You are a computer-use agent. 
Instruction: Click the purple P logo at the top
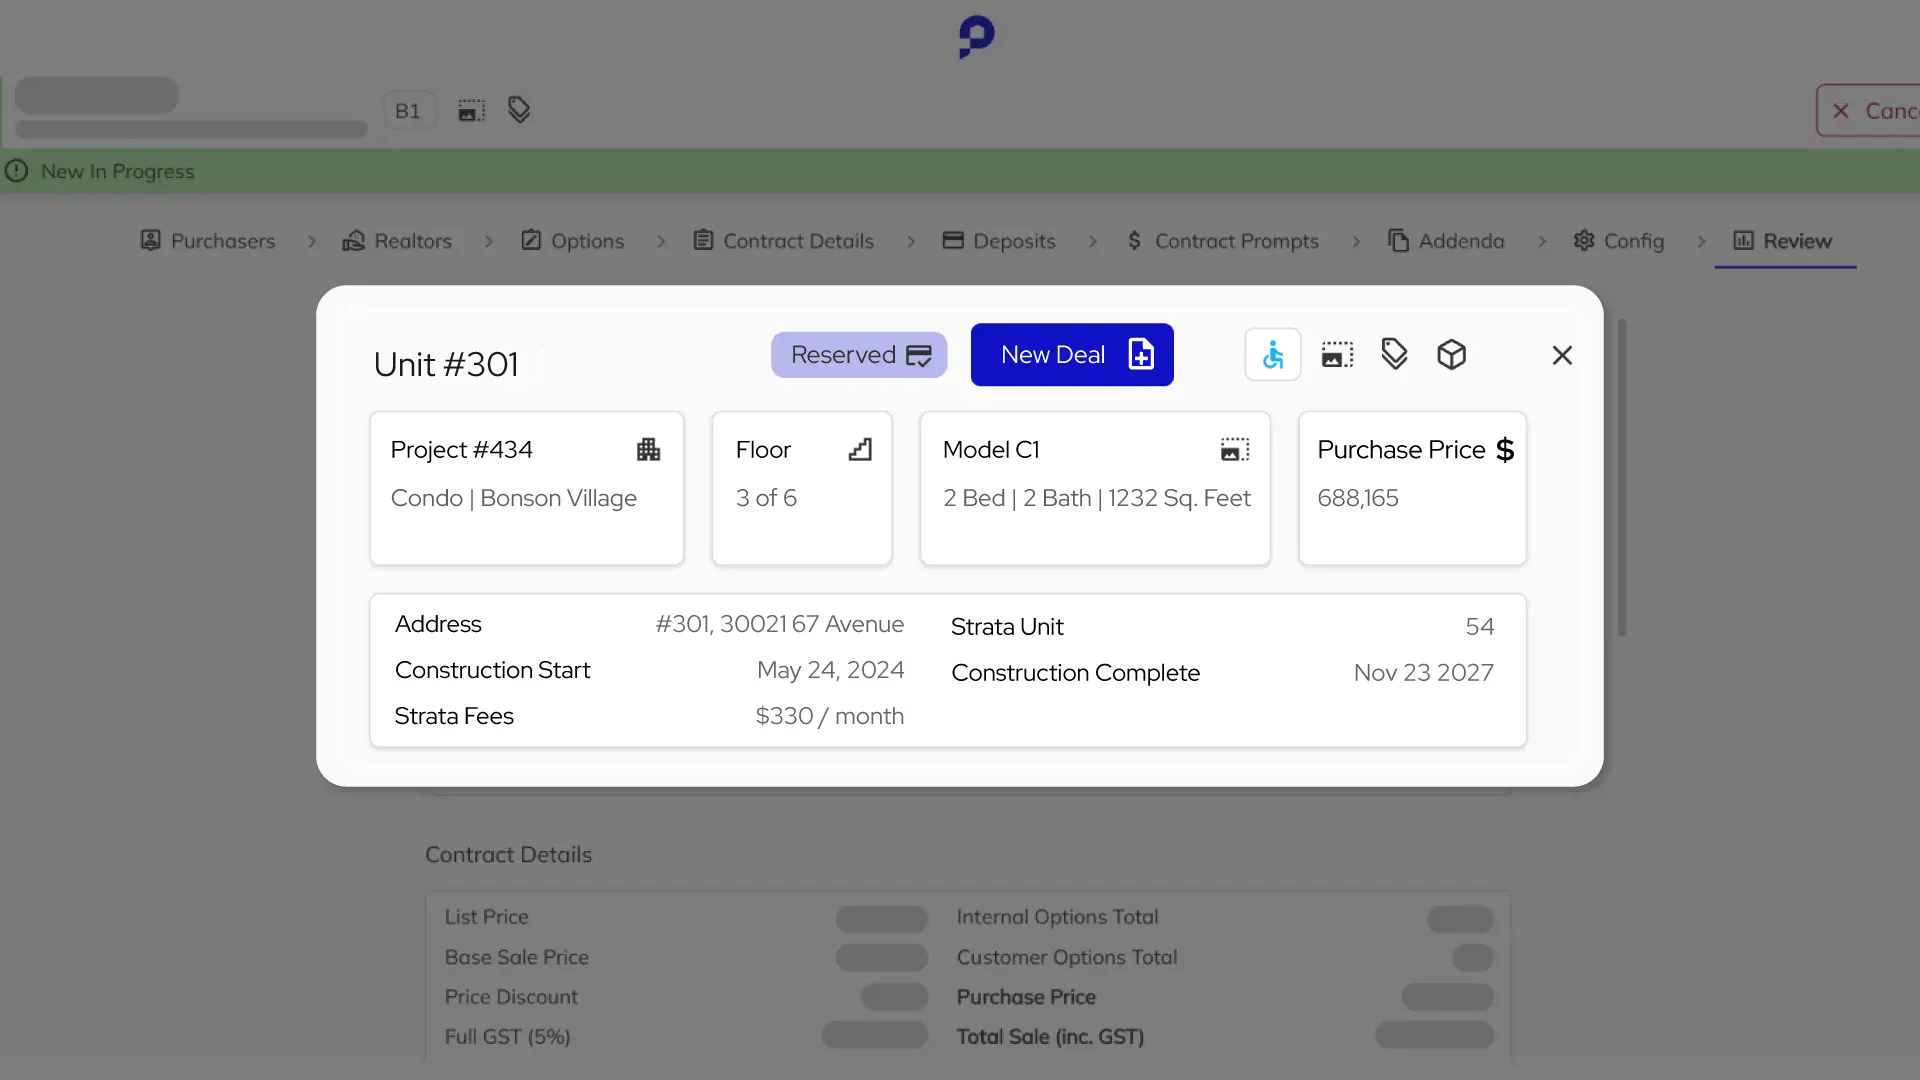975,37
